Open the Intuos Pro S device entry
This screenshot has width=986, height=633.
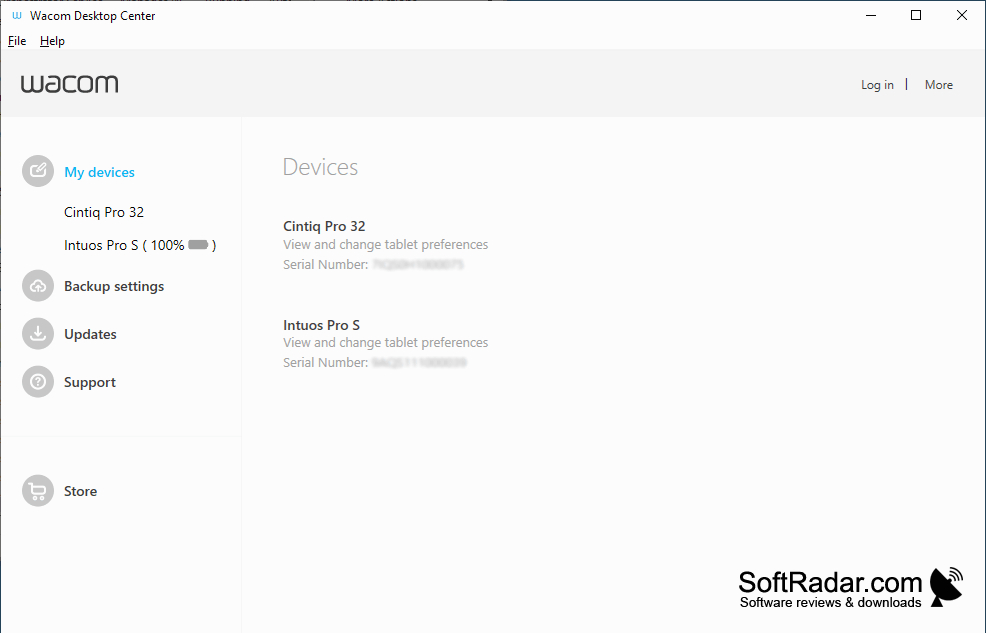pyautogui.click(x=321, y=325)
